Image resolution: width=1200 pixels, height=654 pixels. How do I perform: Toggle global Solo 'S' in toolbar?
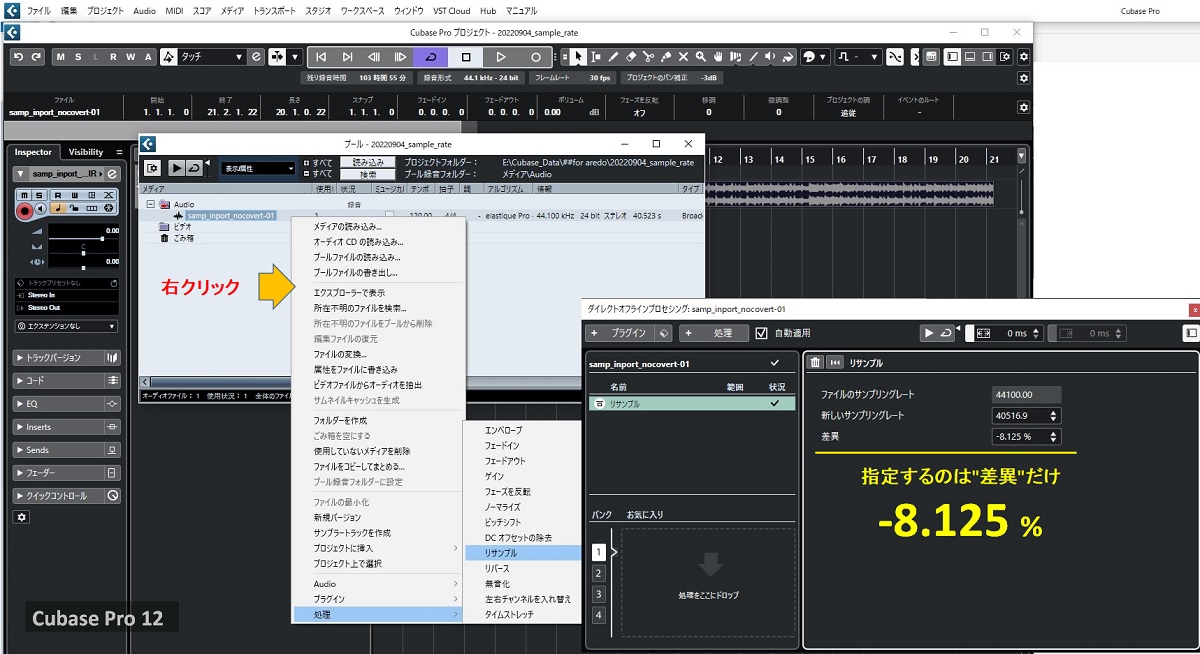78,57
